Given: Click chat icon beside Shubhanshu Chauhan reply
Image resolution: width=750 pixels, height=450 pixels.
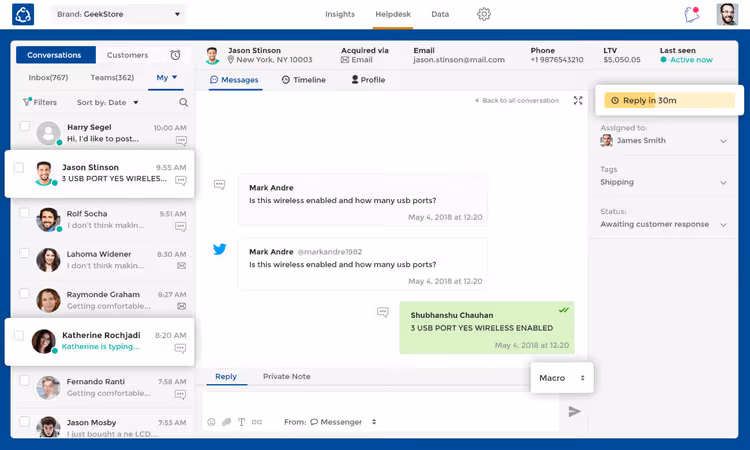Looking at the screenshot, I should [383, 312].
